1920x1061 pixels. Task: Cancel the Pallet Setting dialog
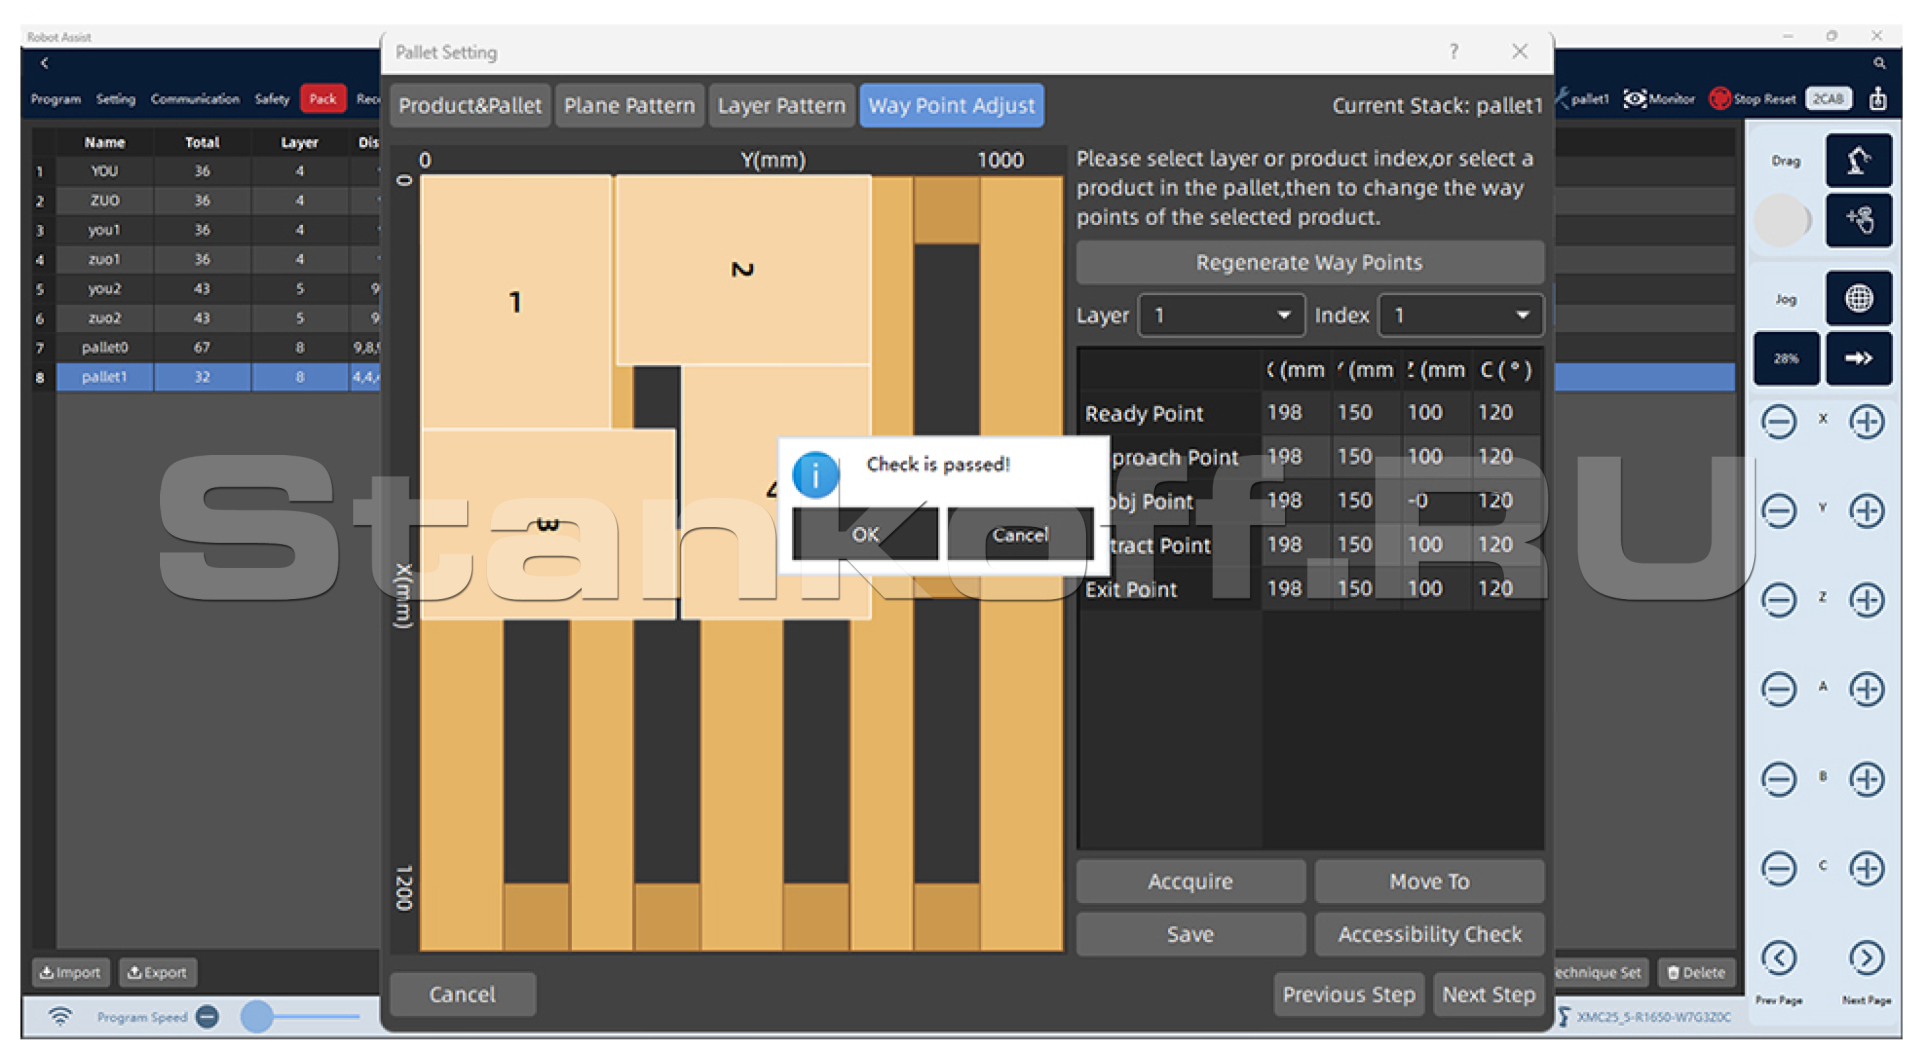click(462, 994)
